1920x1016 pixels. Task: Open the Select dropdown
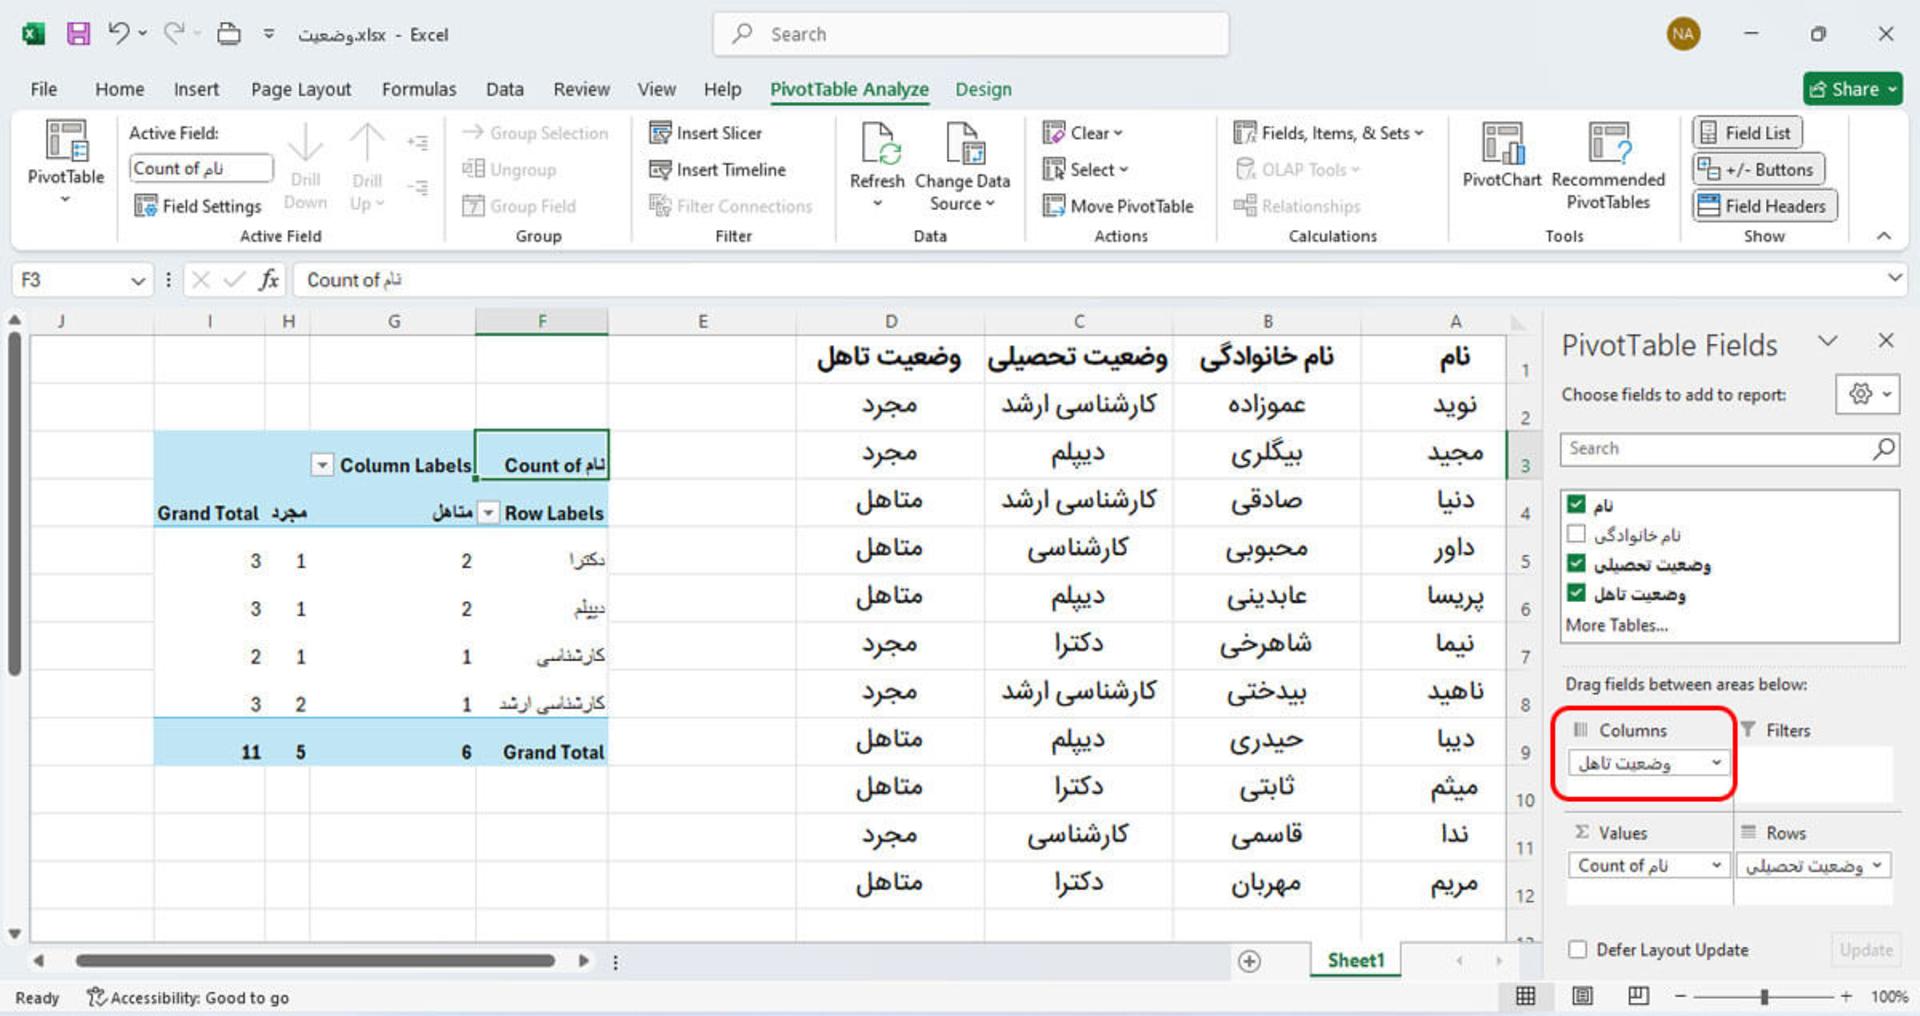pyautogui.click(x=1086, y=170)
